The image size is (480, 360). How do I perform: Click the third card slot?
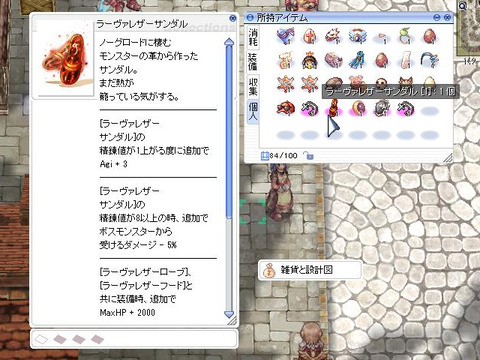point(79,339)
